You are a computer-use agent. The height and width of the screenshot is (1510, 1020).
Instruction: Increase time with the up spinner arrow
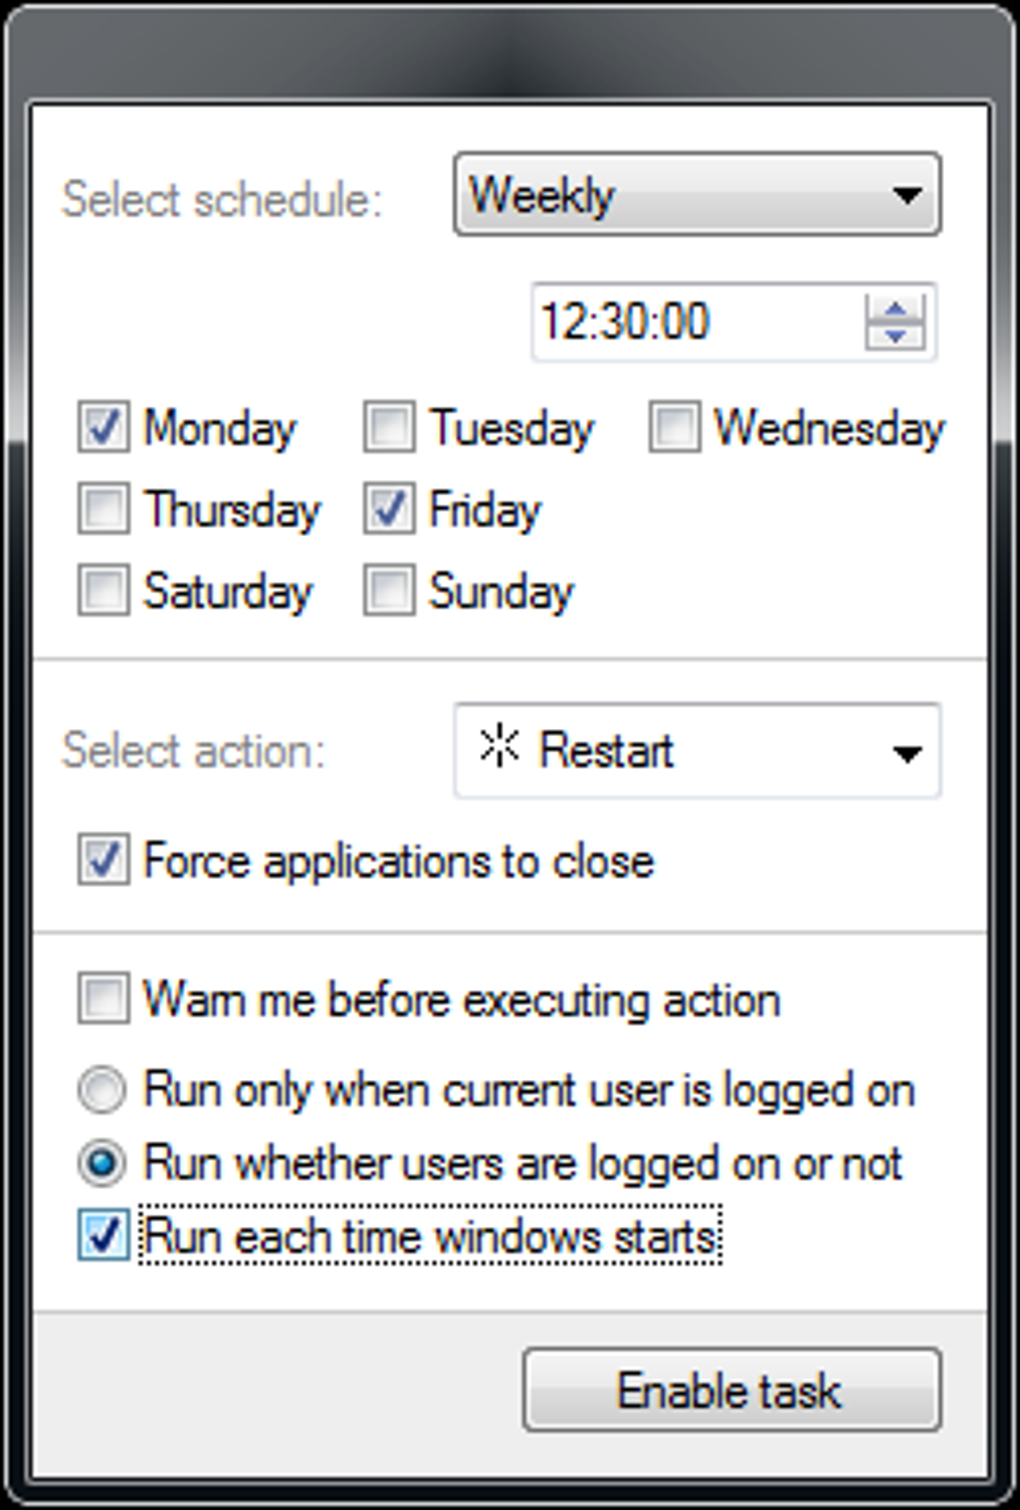point(896,308)
